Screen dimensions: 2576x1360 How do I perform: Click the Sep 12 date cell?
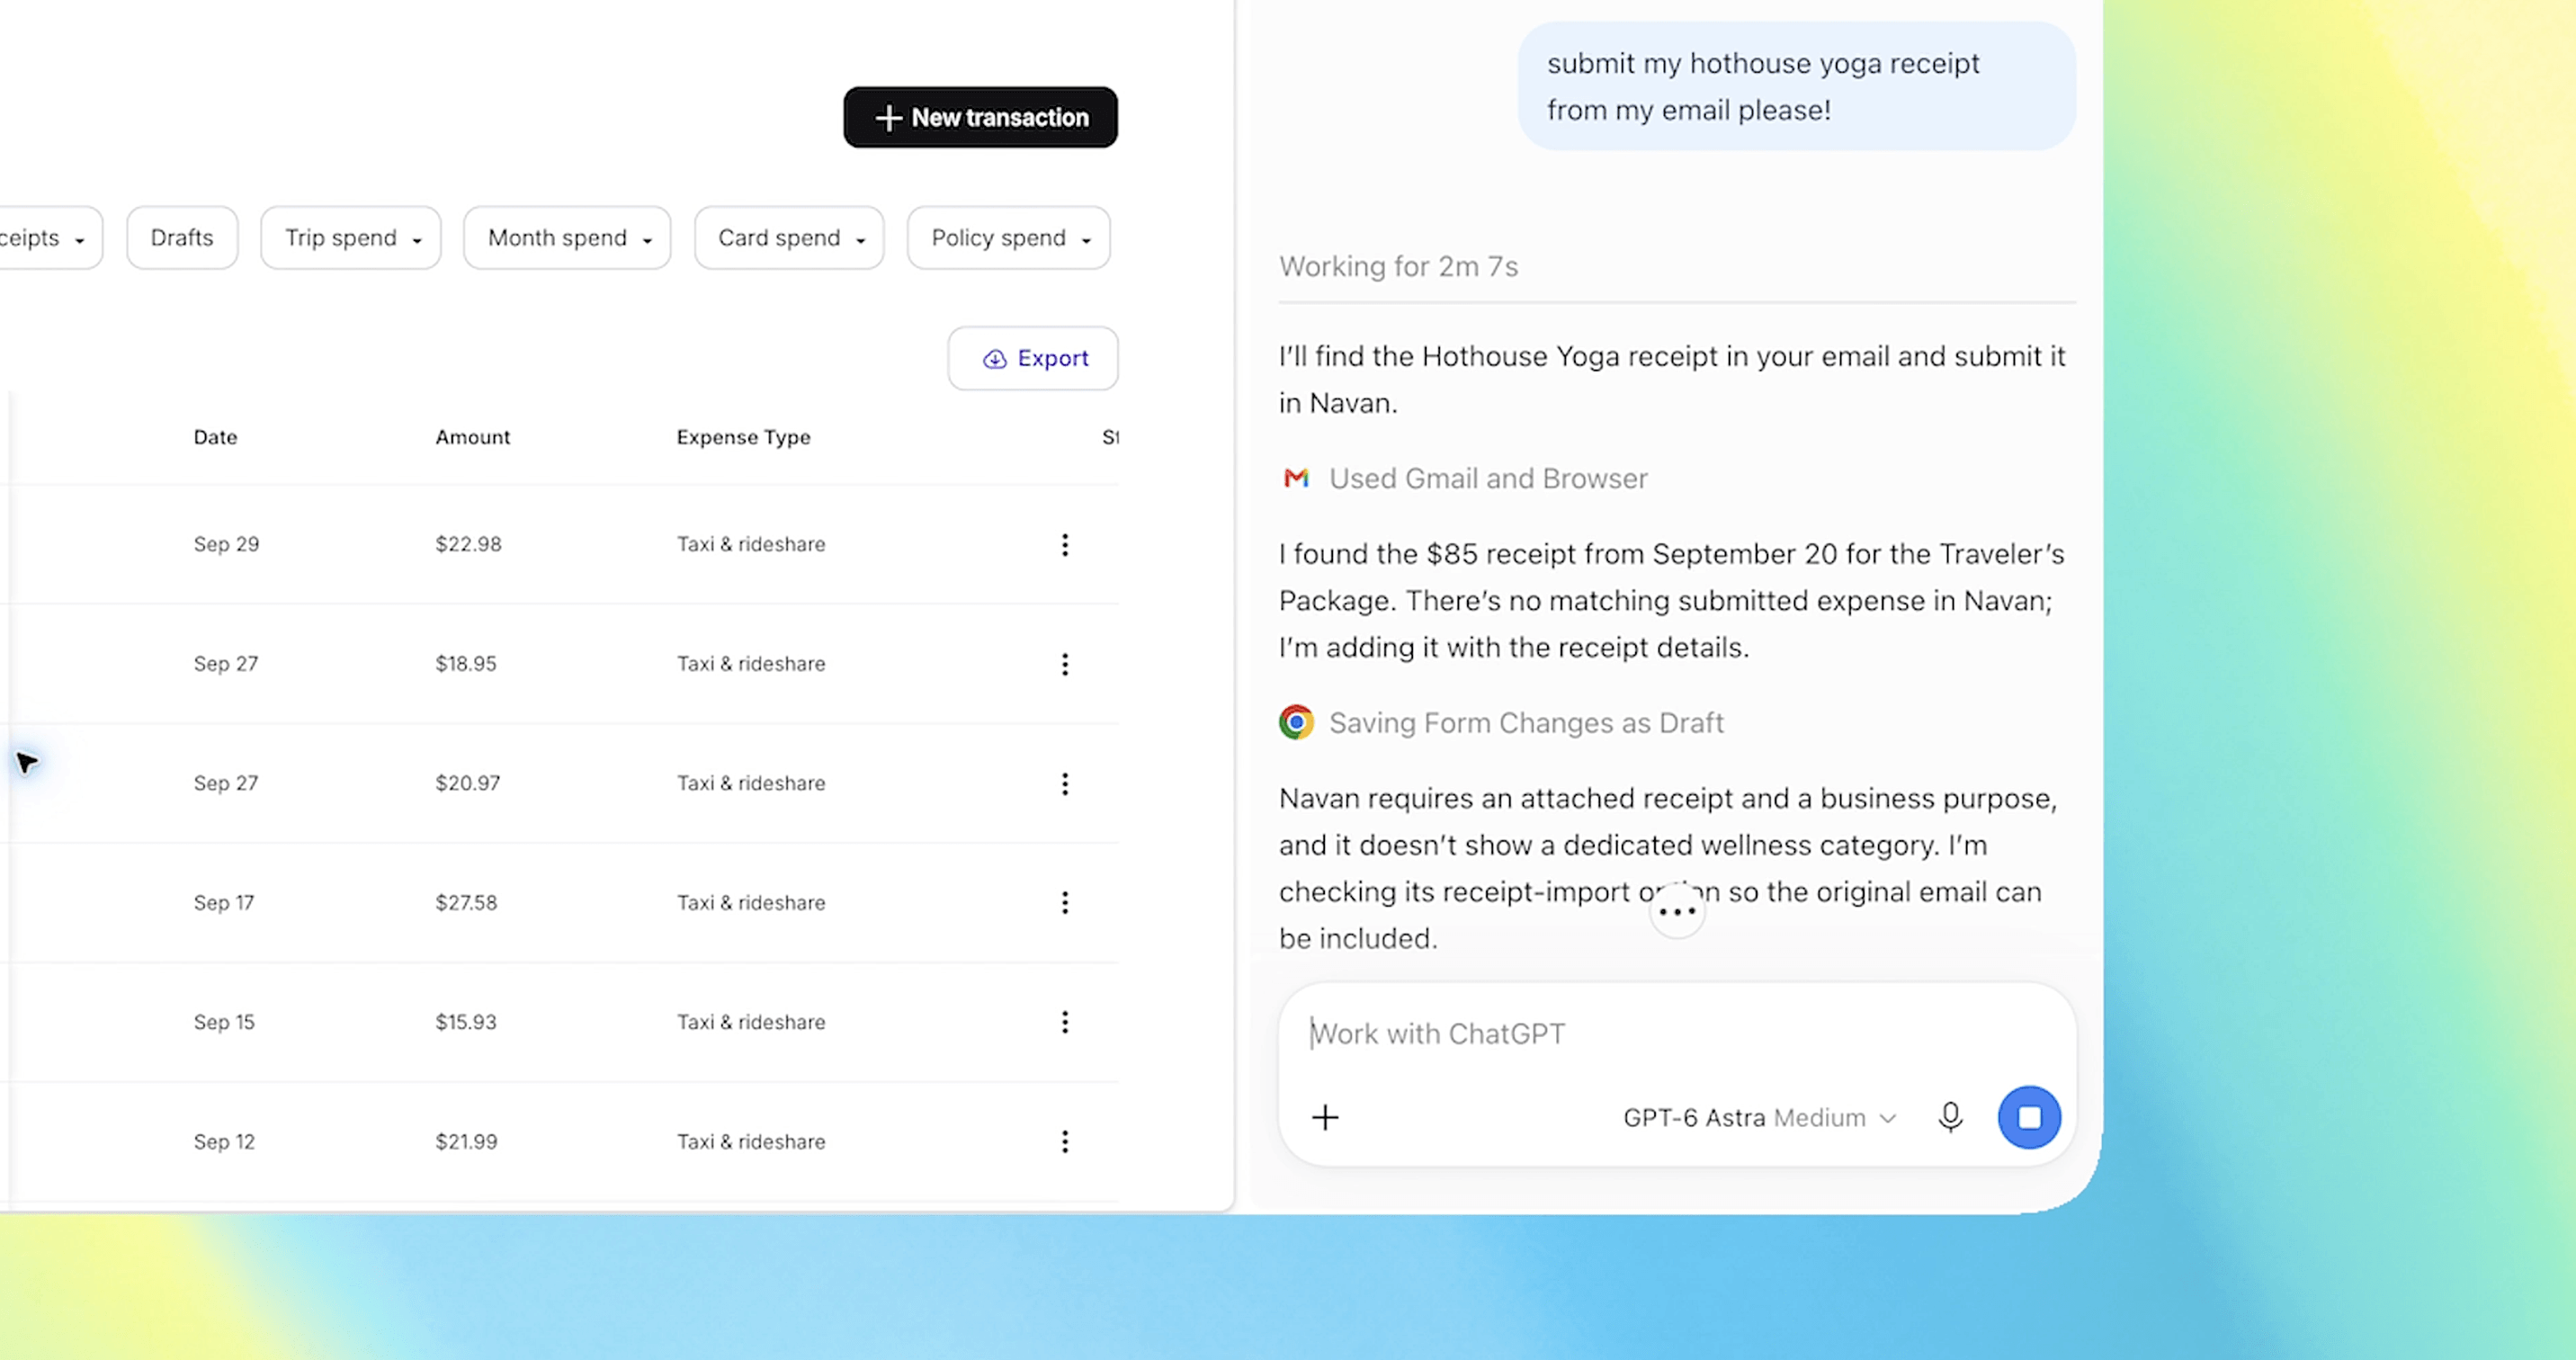(x=224, y=1142)
